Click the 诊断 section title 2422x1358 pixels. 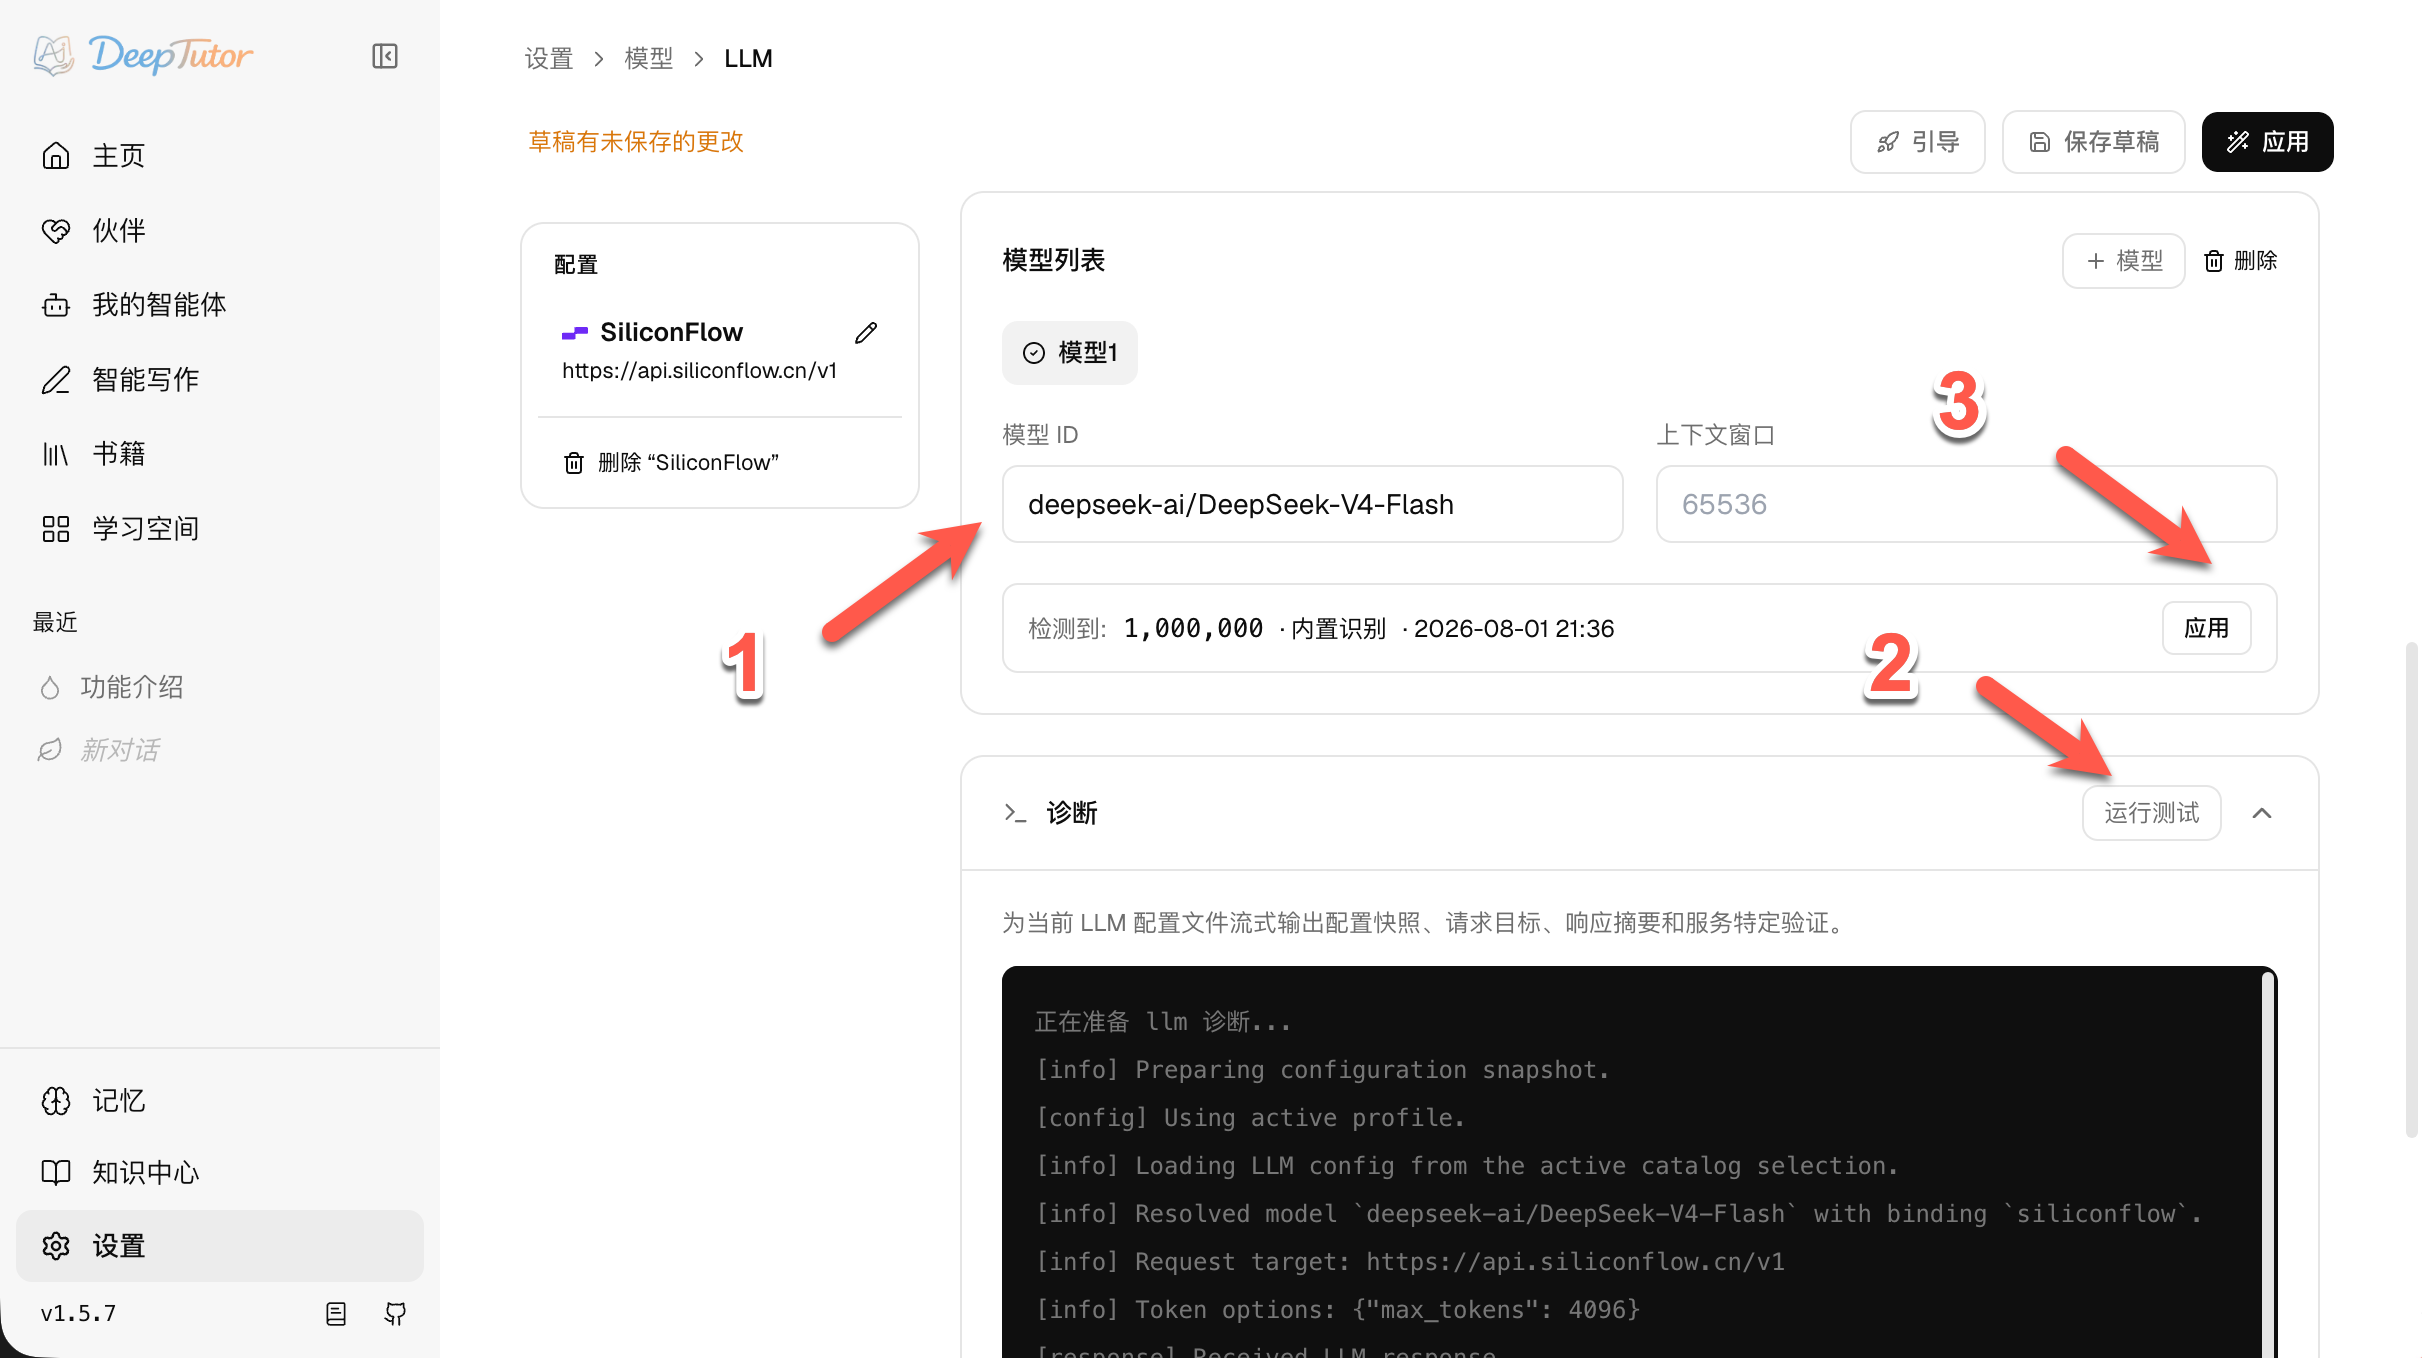1072,813
